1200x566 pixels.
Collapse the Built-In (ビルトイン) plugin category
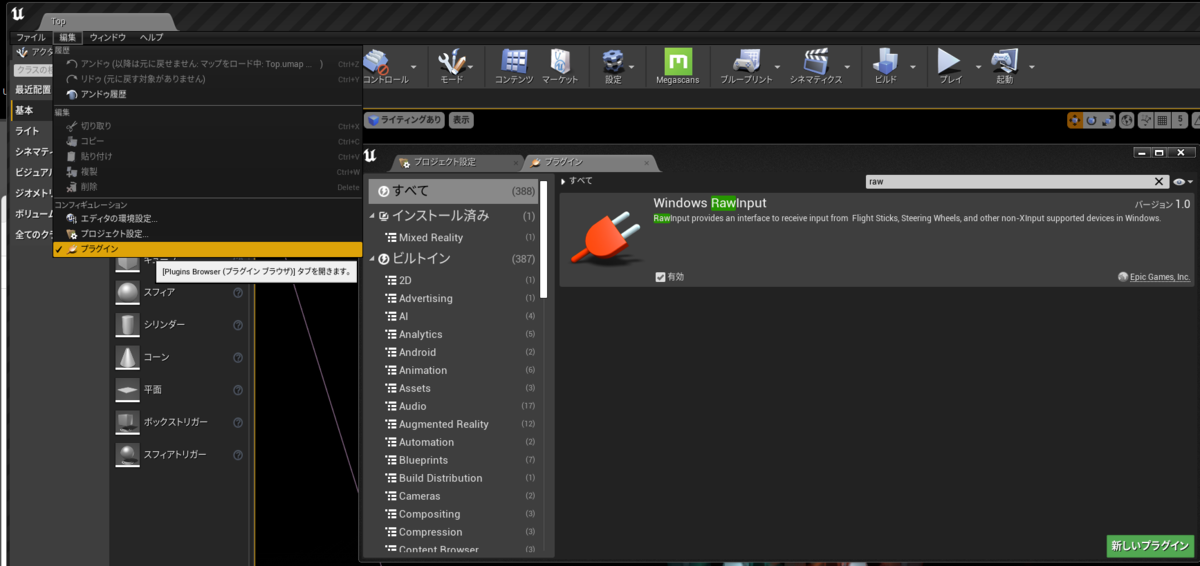point(372,259)
